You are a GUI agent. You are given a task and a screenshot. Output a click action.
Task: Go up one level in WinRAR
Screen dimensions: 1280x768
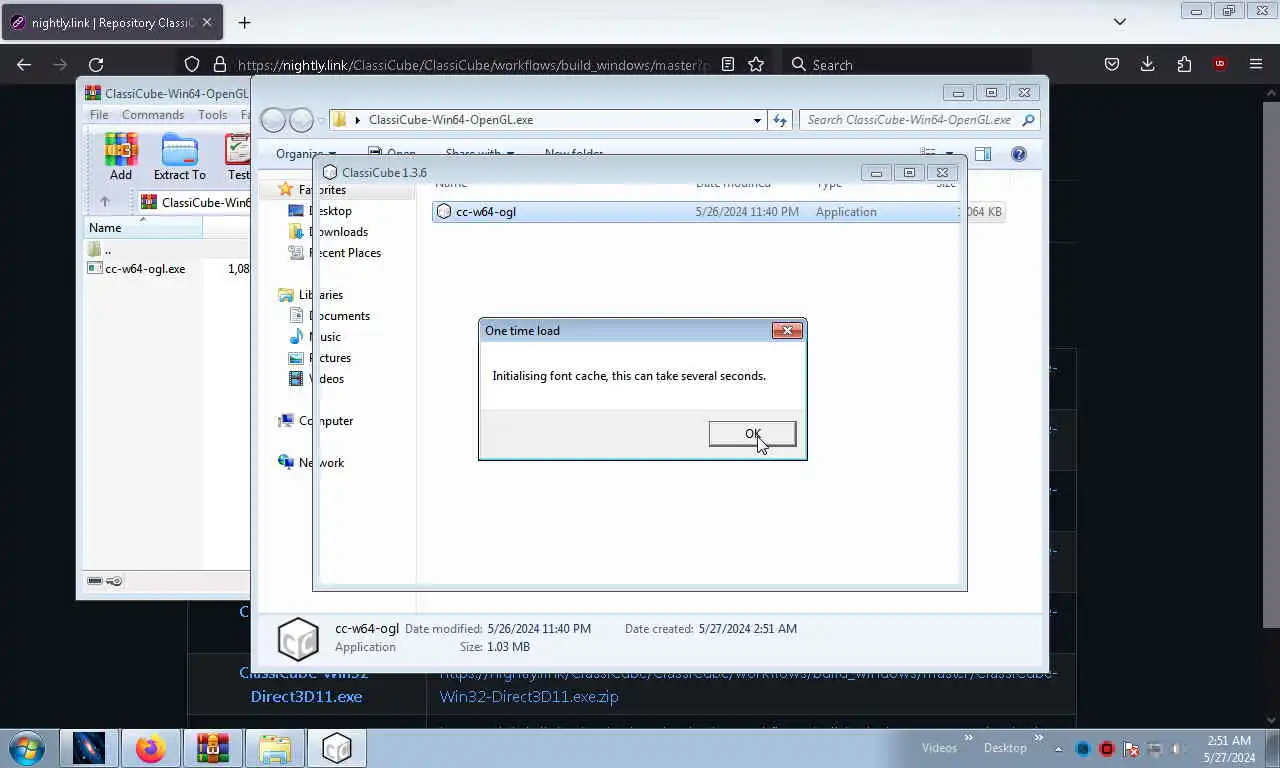104,202
